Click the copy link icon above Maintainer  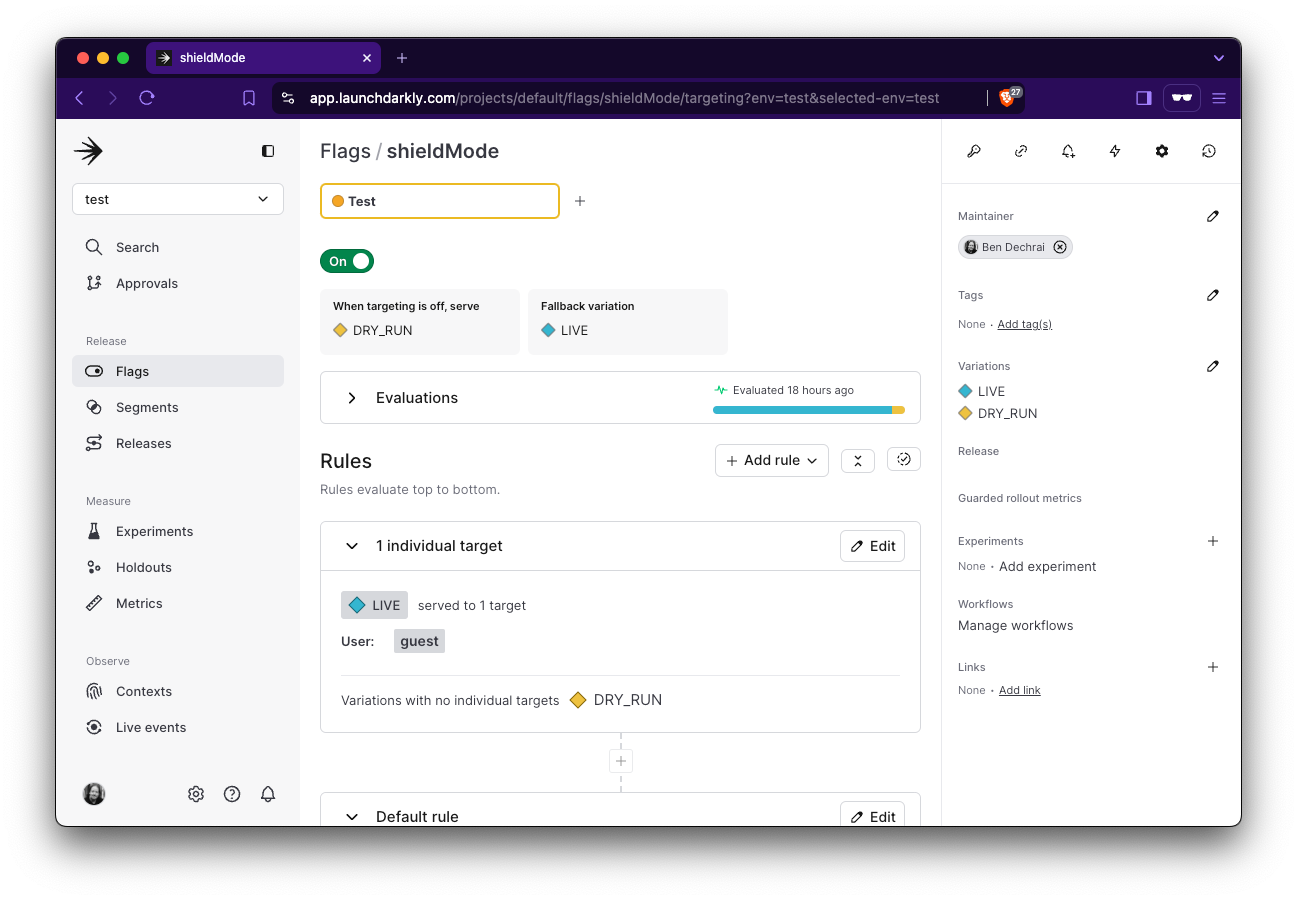(x=1021, y=151)
